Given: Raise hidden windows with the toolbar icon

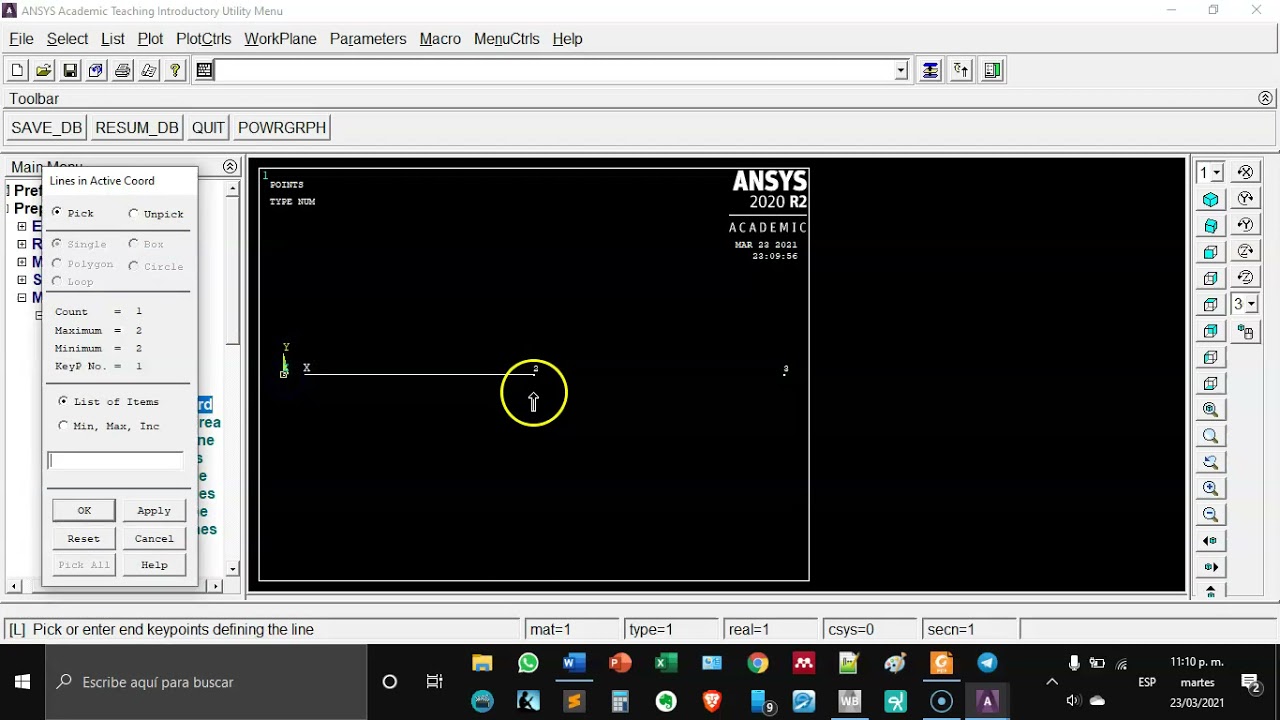Looking at the screenshot, I should point(931,70).
